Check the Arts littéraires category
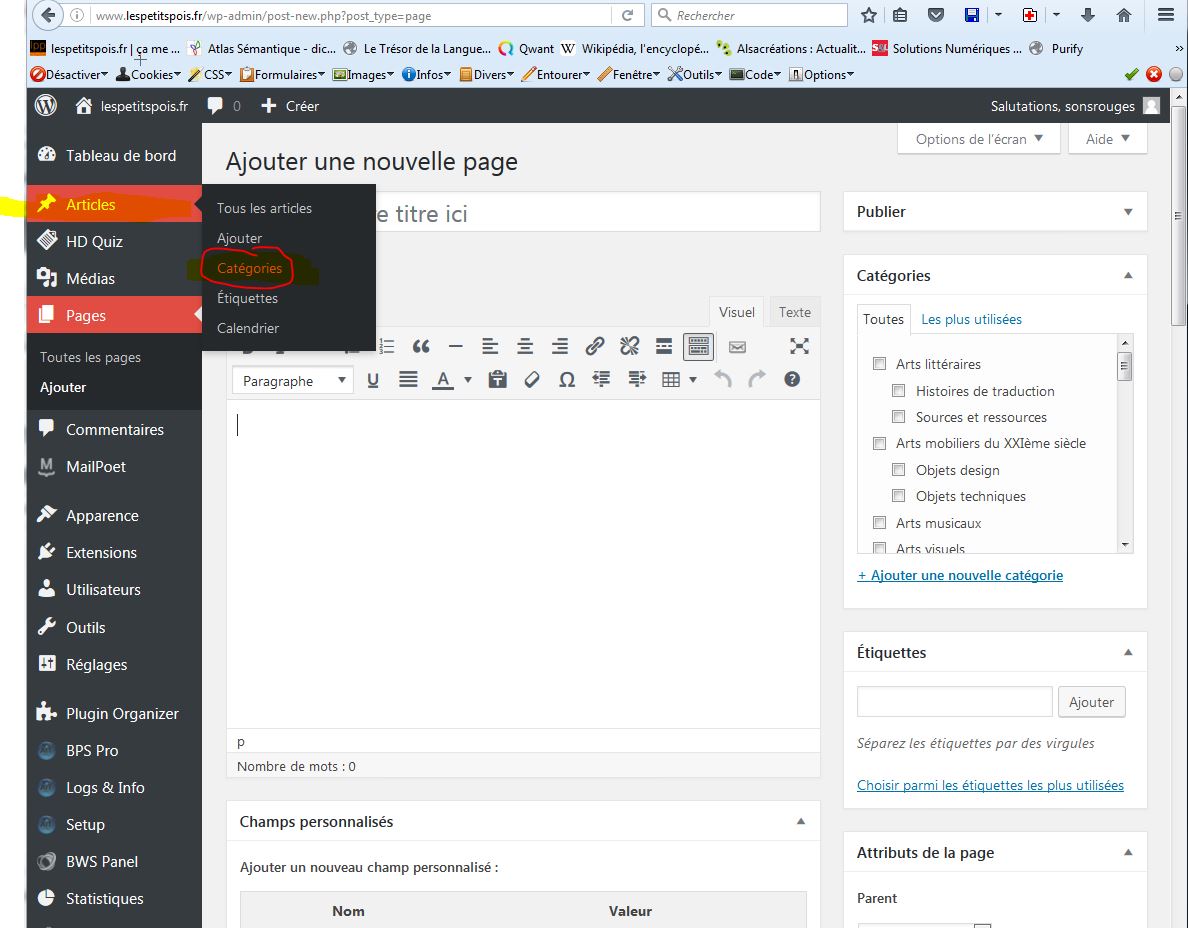This screenshot has height=928, width=1188. pyautogui.click(x=880, y=364)
